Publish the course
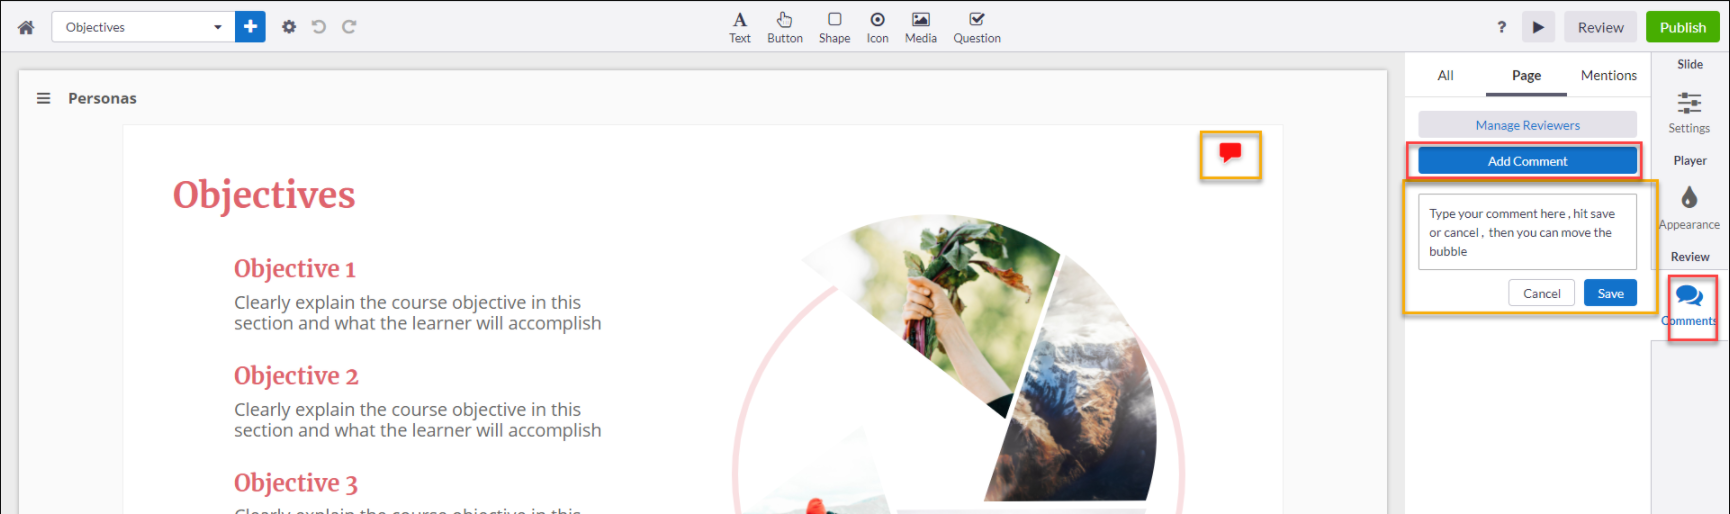The image size is (1730, 514). click(x=1682, y=27)
